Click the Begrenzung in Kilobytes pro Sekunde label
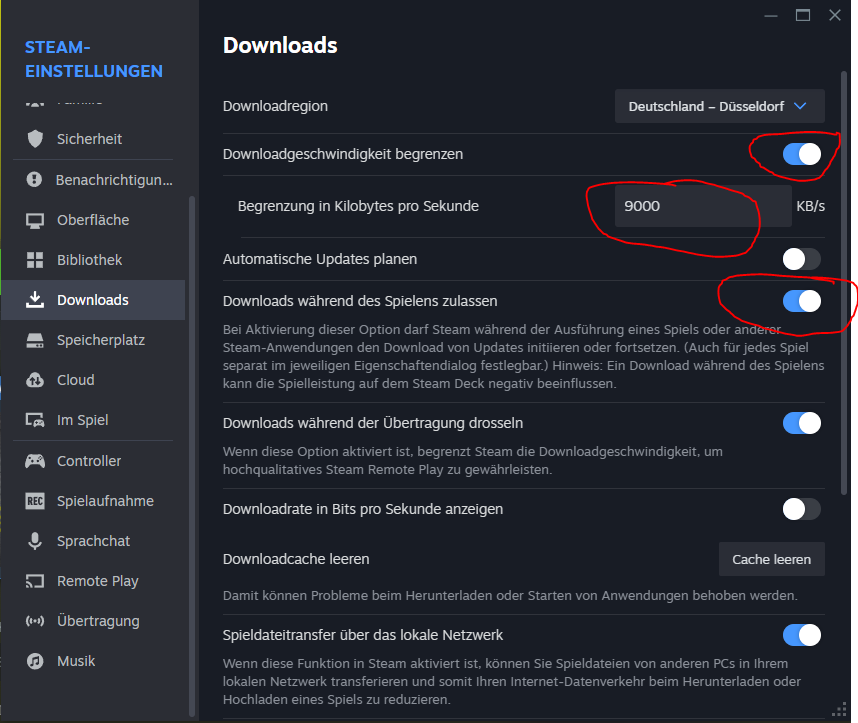 click(358, 206)
